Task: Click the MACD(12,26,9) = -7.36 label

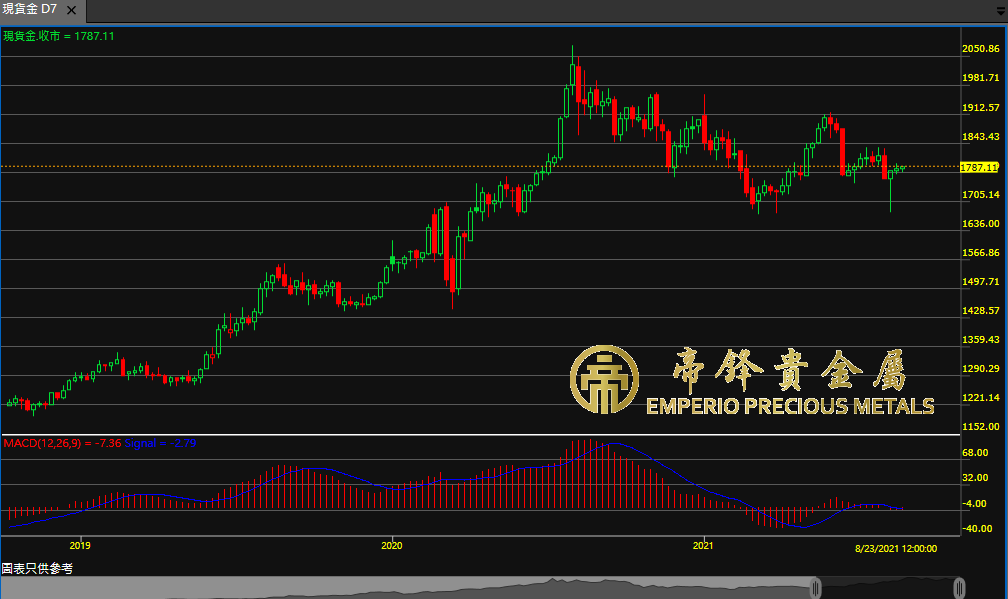Action: (x=62, y=443)
